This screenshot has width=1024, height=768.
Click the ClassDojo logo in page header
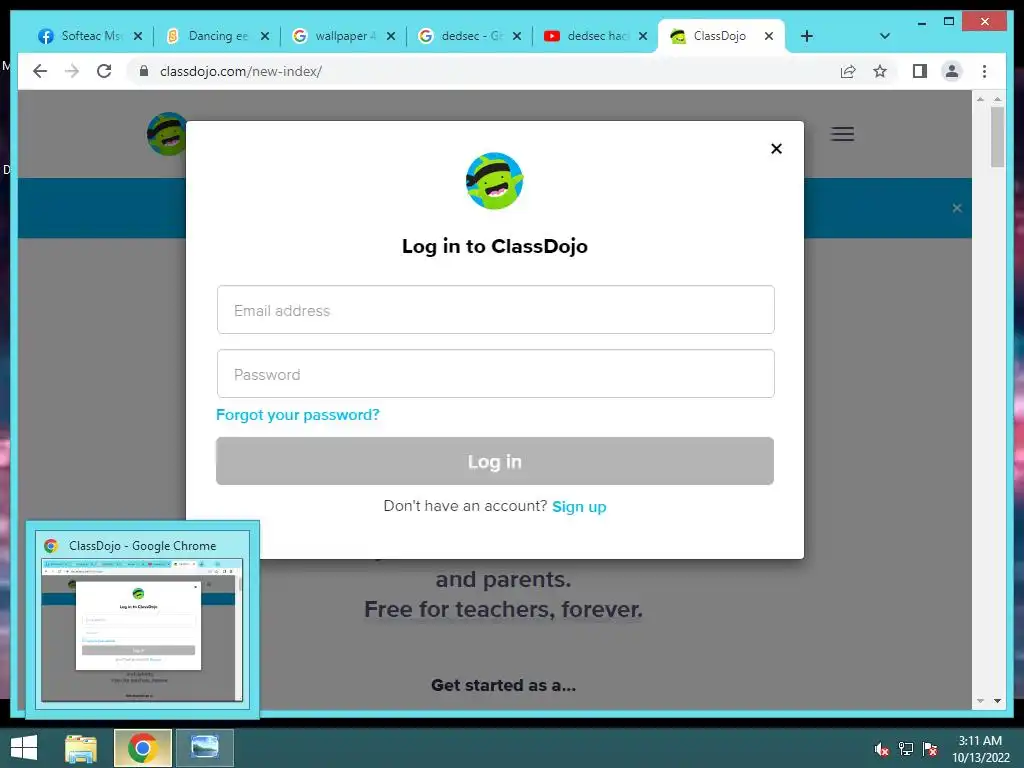[167, 135]
